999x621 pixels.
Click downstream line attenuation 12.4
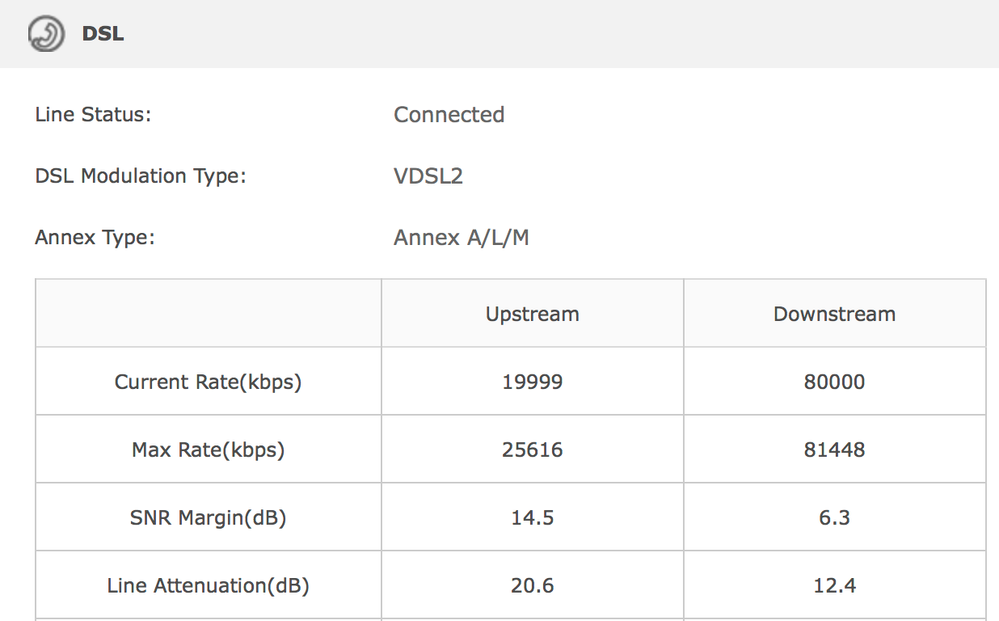[x=835, y=585]
